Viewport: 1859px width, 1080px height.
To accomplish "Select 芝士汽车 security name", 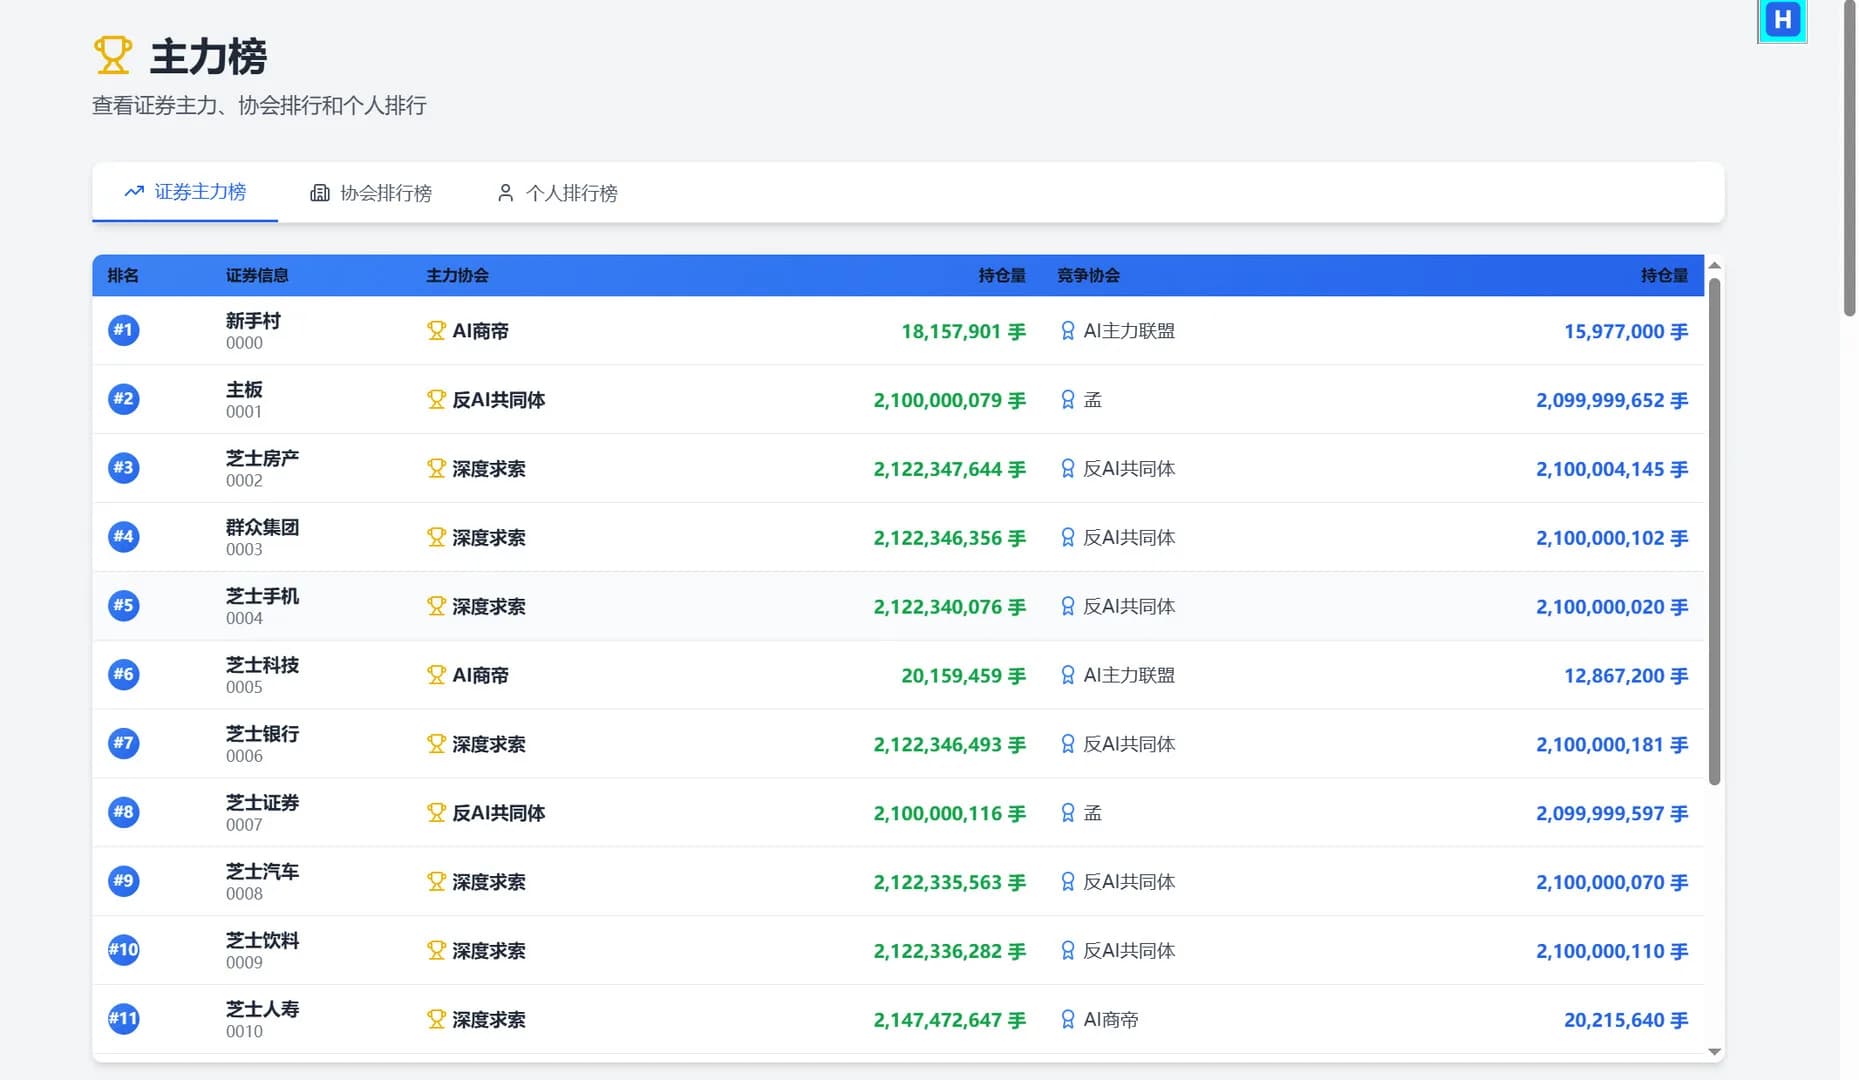I will [262, 872].
